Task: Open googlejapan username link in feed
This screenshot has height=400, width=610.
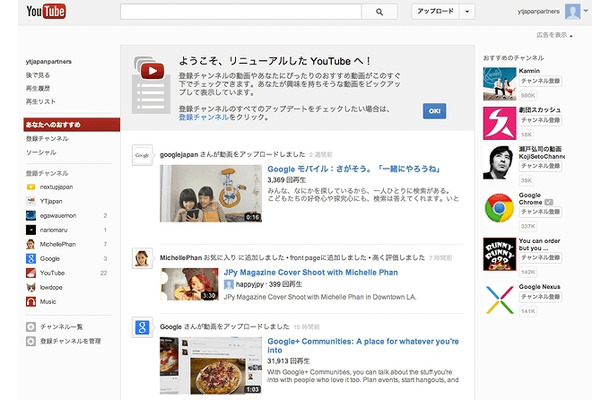Action: (x=179, y=154)
